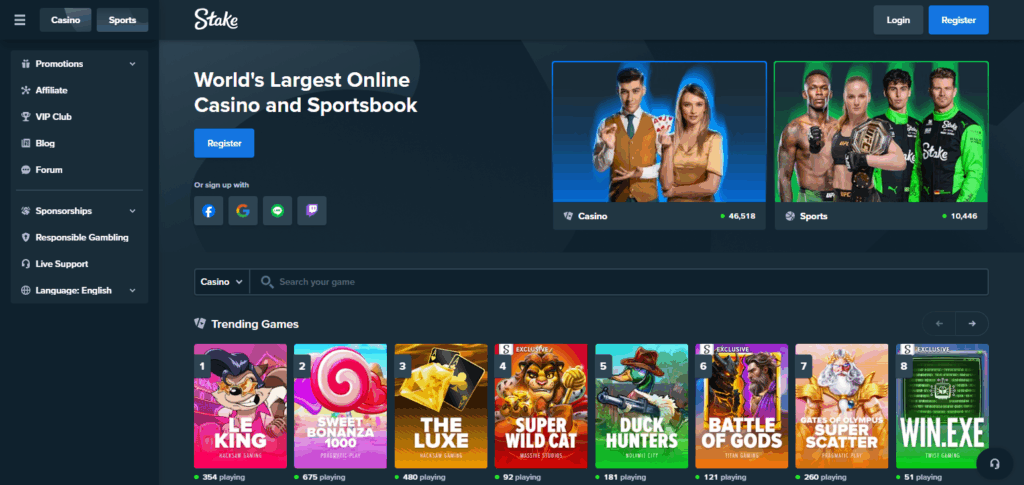Click previous arrow in Trending Games

point(939,324)
